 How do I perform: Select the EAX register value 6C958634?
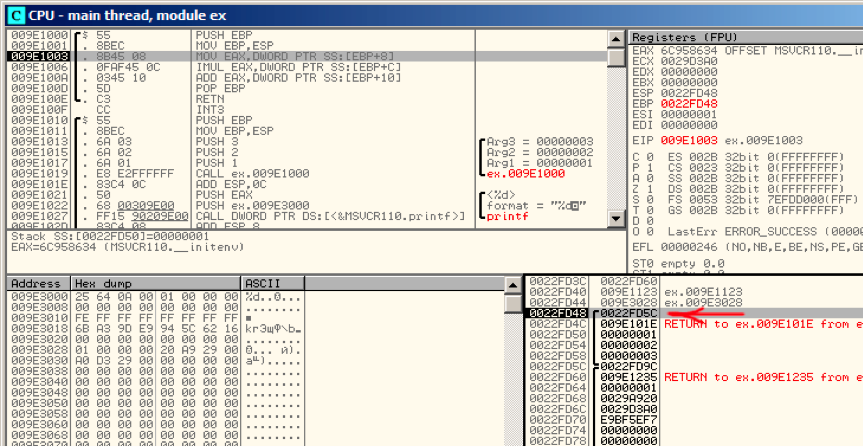point(689,50)
